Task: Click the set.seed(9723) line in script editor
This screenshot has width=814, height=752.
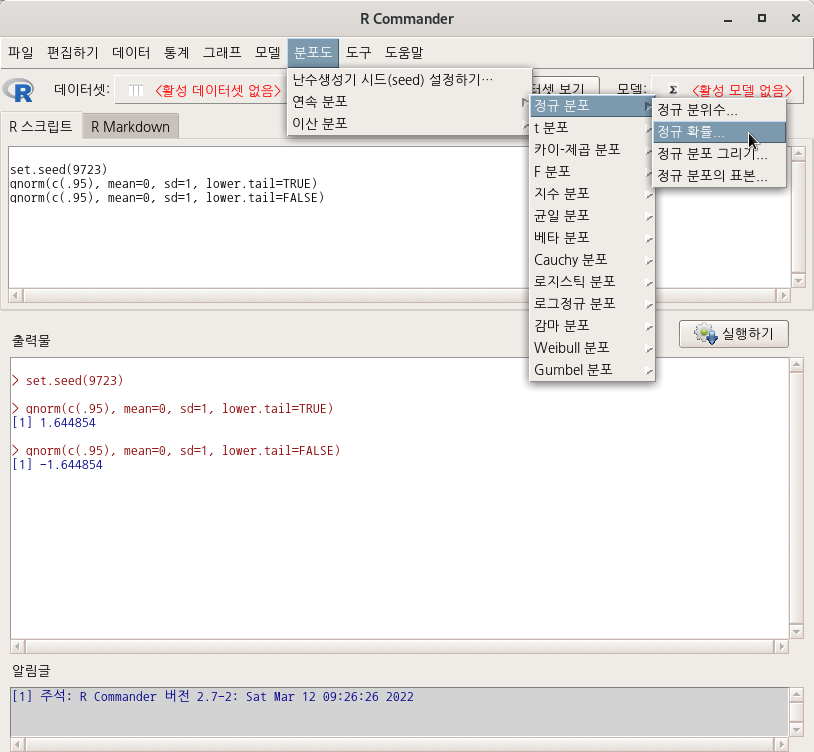Action: 59,169
